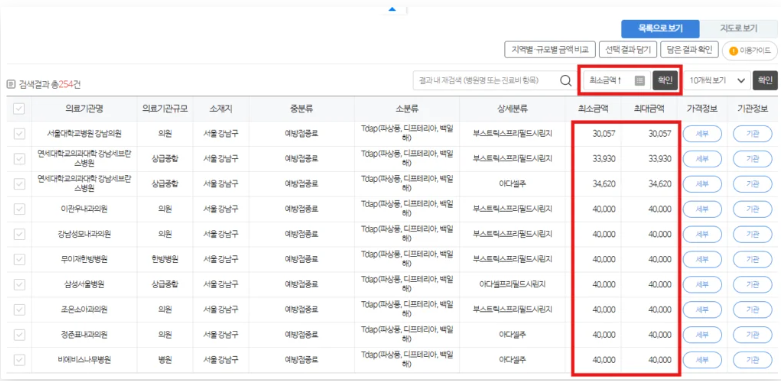Click the 상세분류 column header
This screenshot has height=381, width=781.
513,109
